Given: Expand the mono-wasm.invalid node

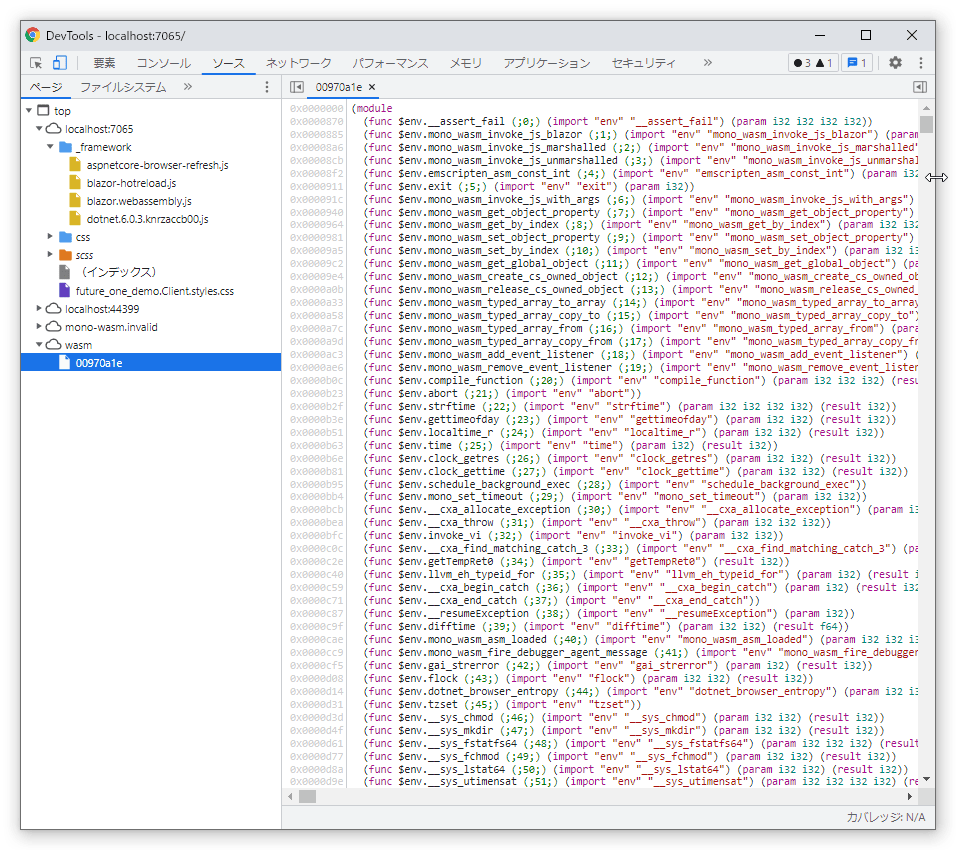Looking at the screenshot, I should pos(40,326).
